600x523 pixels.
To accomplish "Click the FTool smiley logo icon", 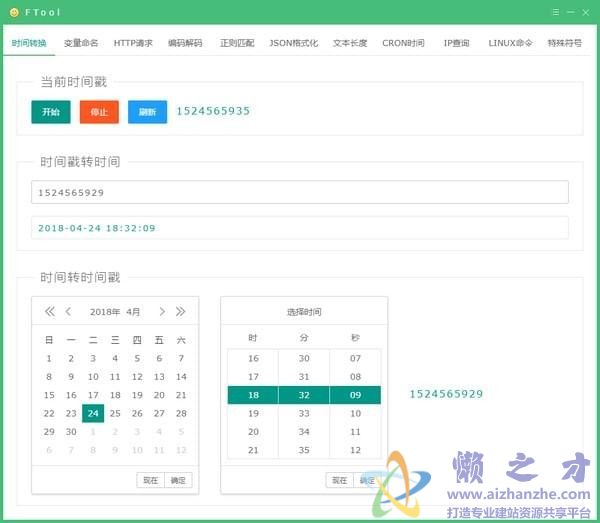I will click(14, 12).
